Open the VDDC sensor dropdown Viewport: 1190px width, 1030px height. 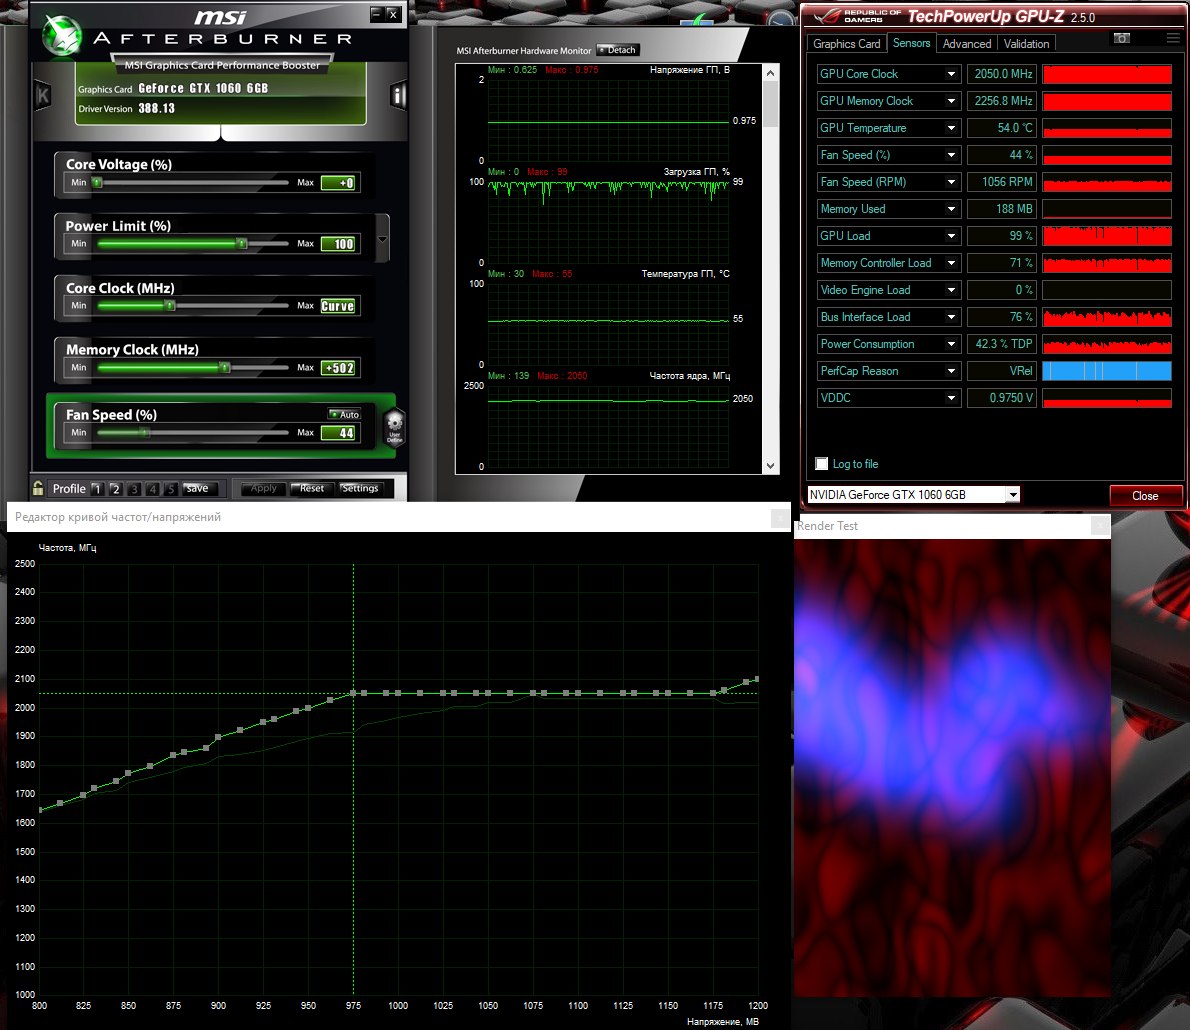tap(951, 398)
